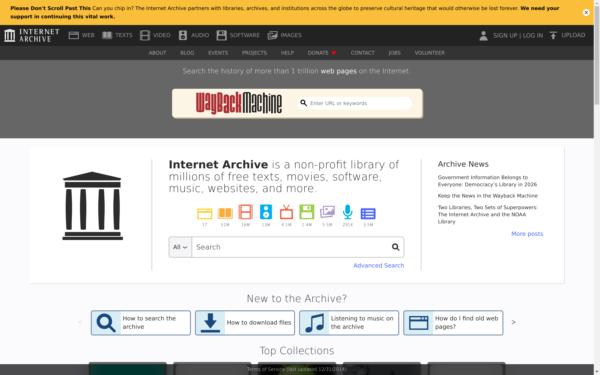The height and width of the screenshot is (375, 600).
Task: Open the Advanced Search link
Action: pos(378,266)
